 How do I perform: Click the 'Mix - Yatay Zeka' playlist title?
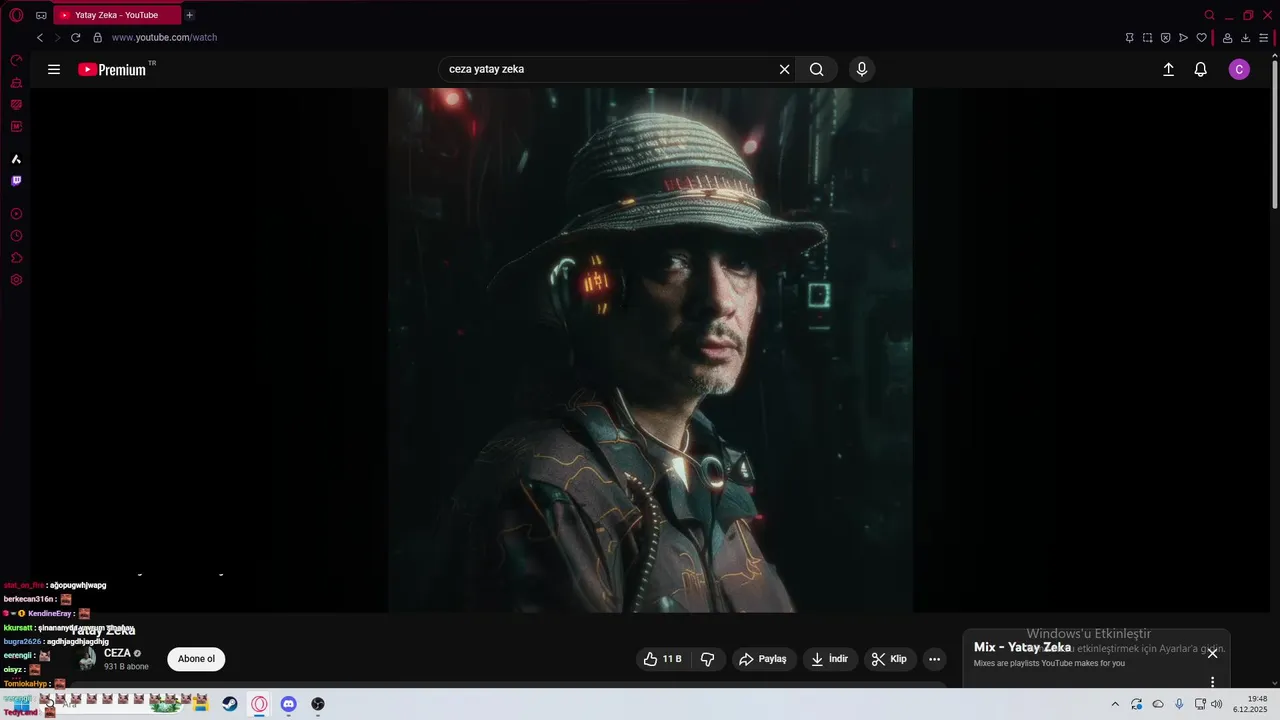[x=1022, y=648]
